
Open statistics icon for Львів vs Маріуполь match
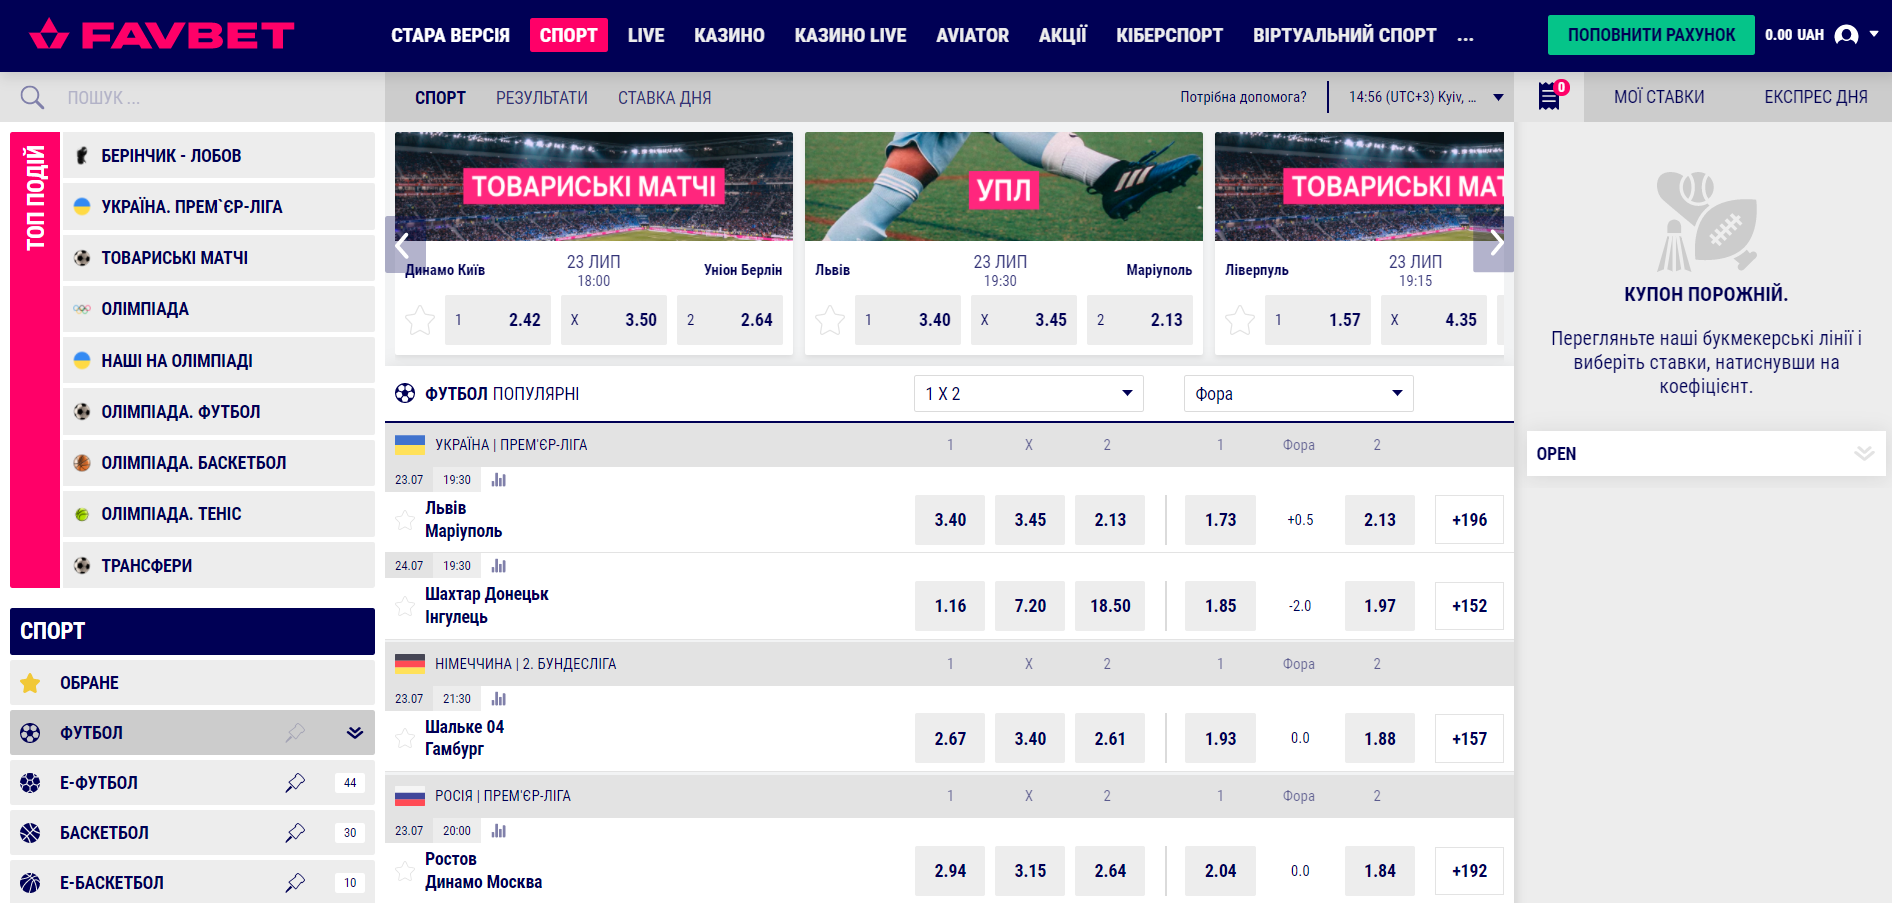[499, 480]
